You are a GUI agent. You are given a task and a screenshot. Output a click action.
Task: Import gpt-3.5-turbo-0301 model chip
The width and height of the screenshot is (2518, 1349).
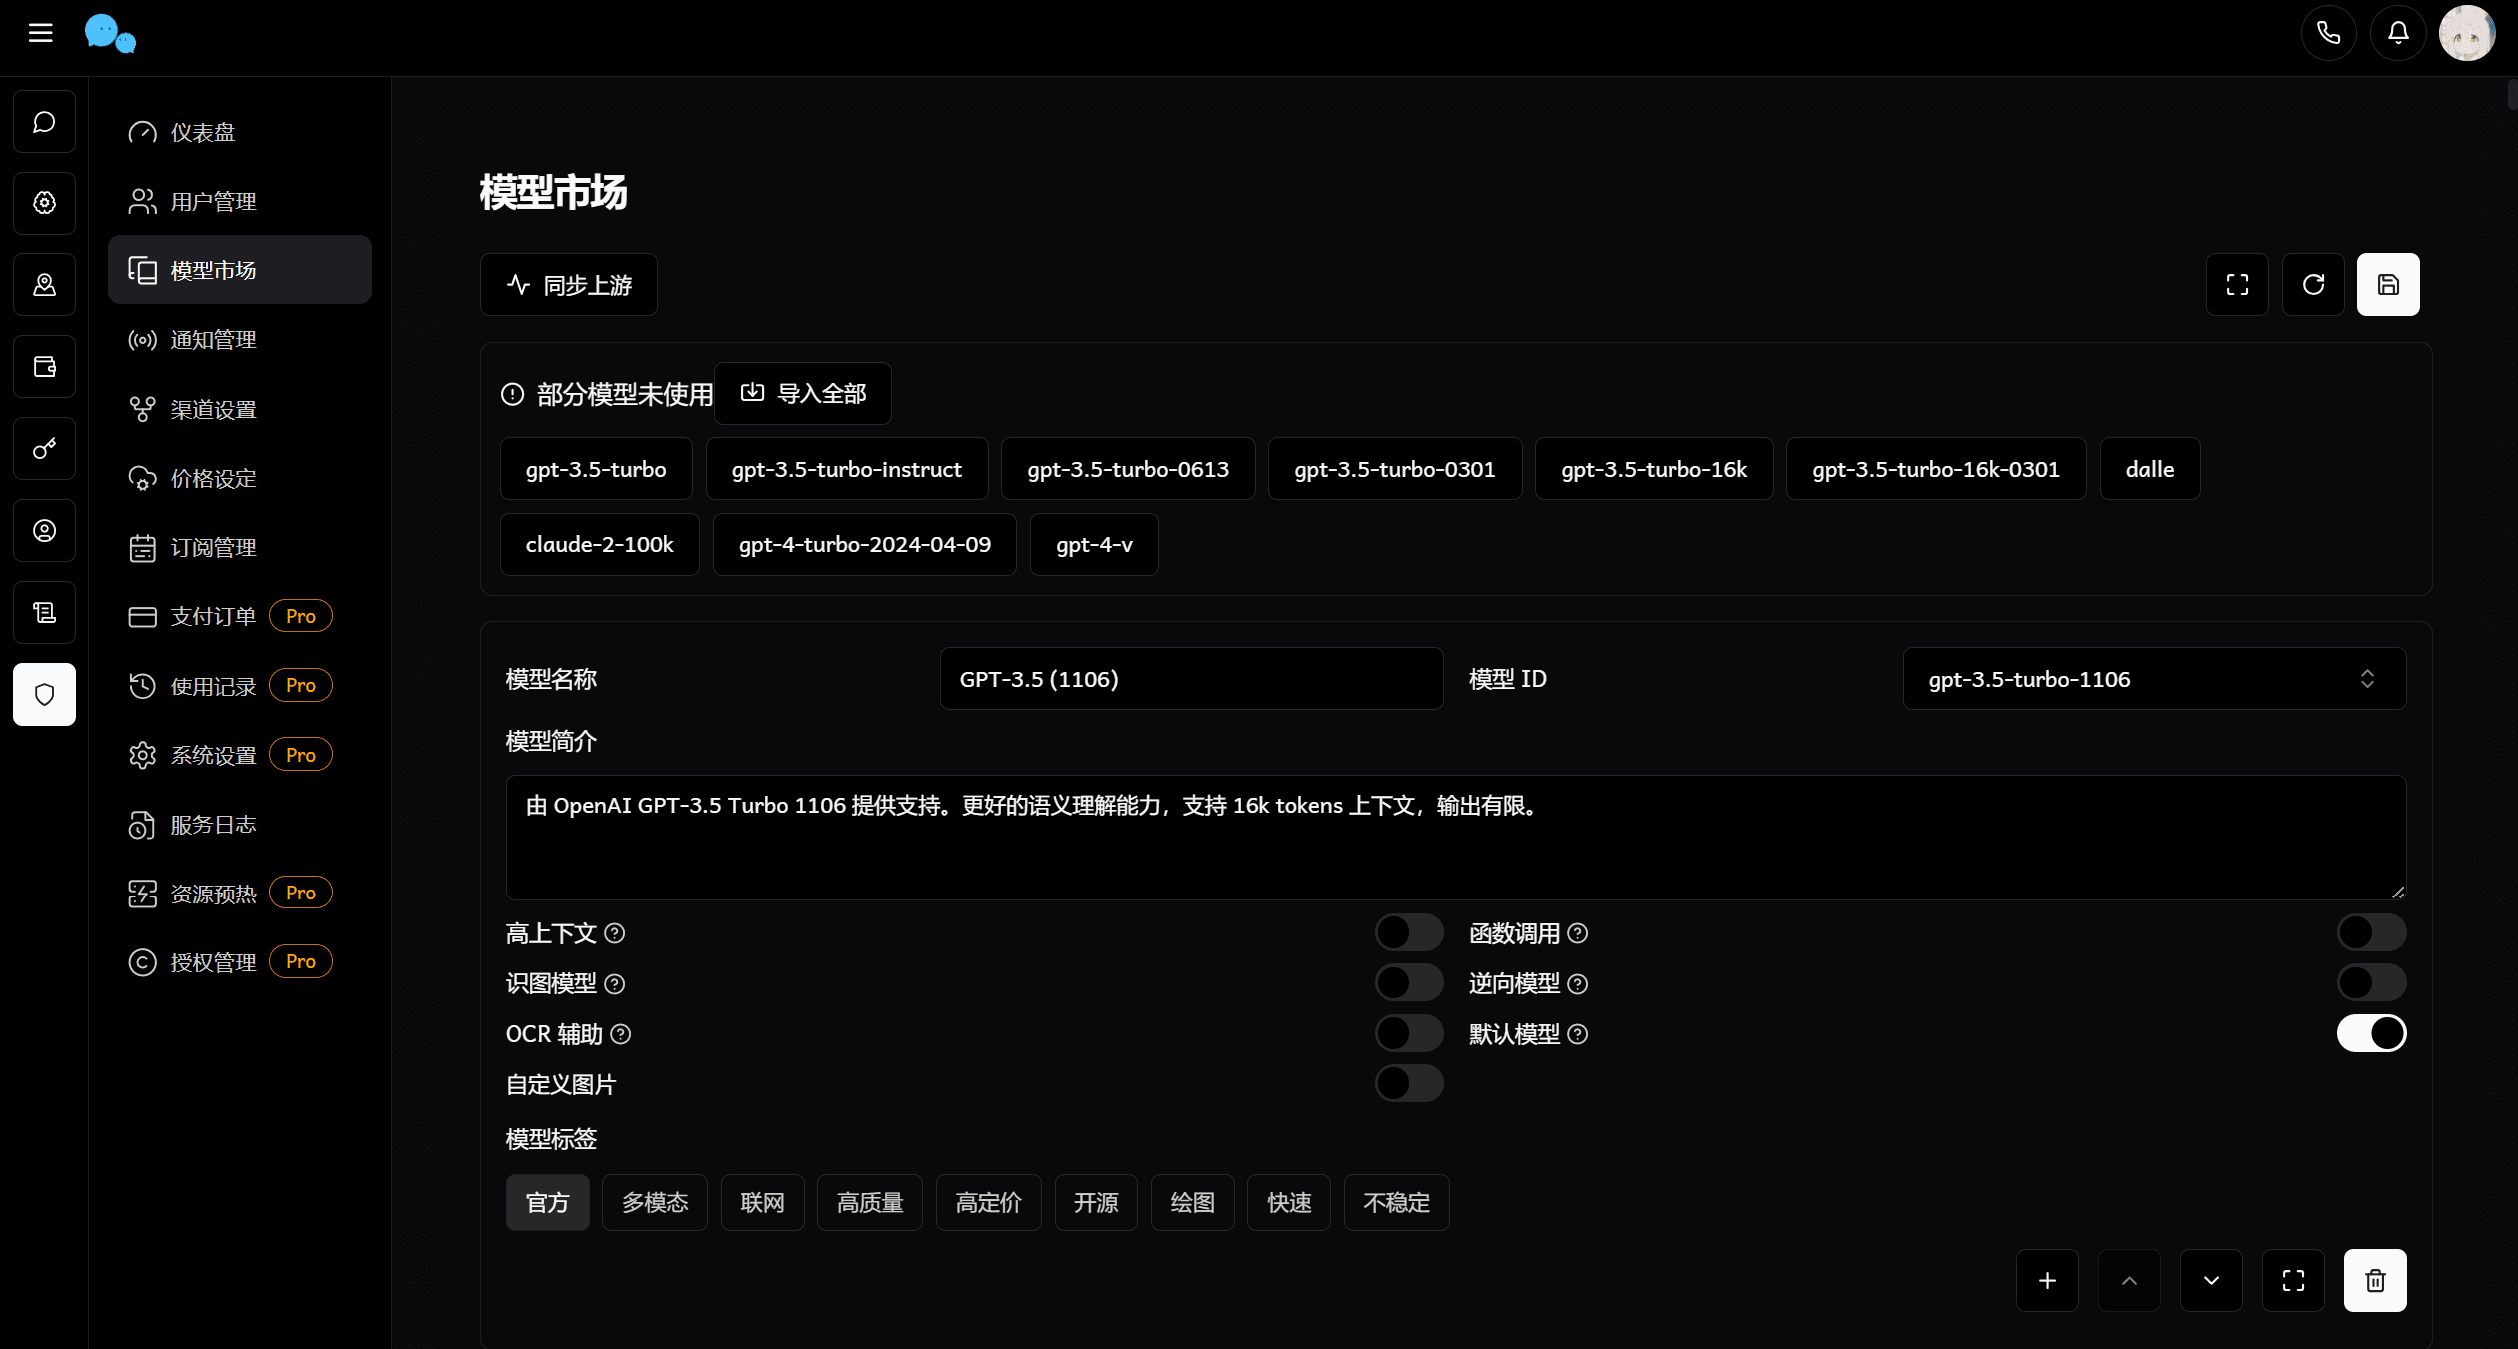pyautogui.click(x=1395, y=469)
